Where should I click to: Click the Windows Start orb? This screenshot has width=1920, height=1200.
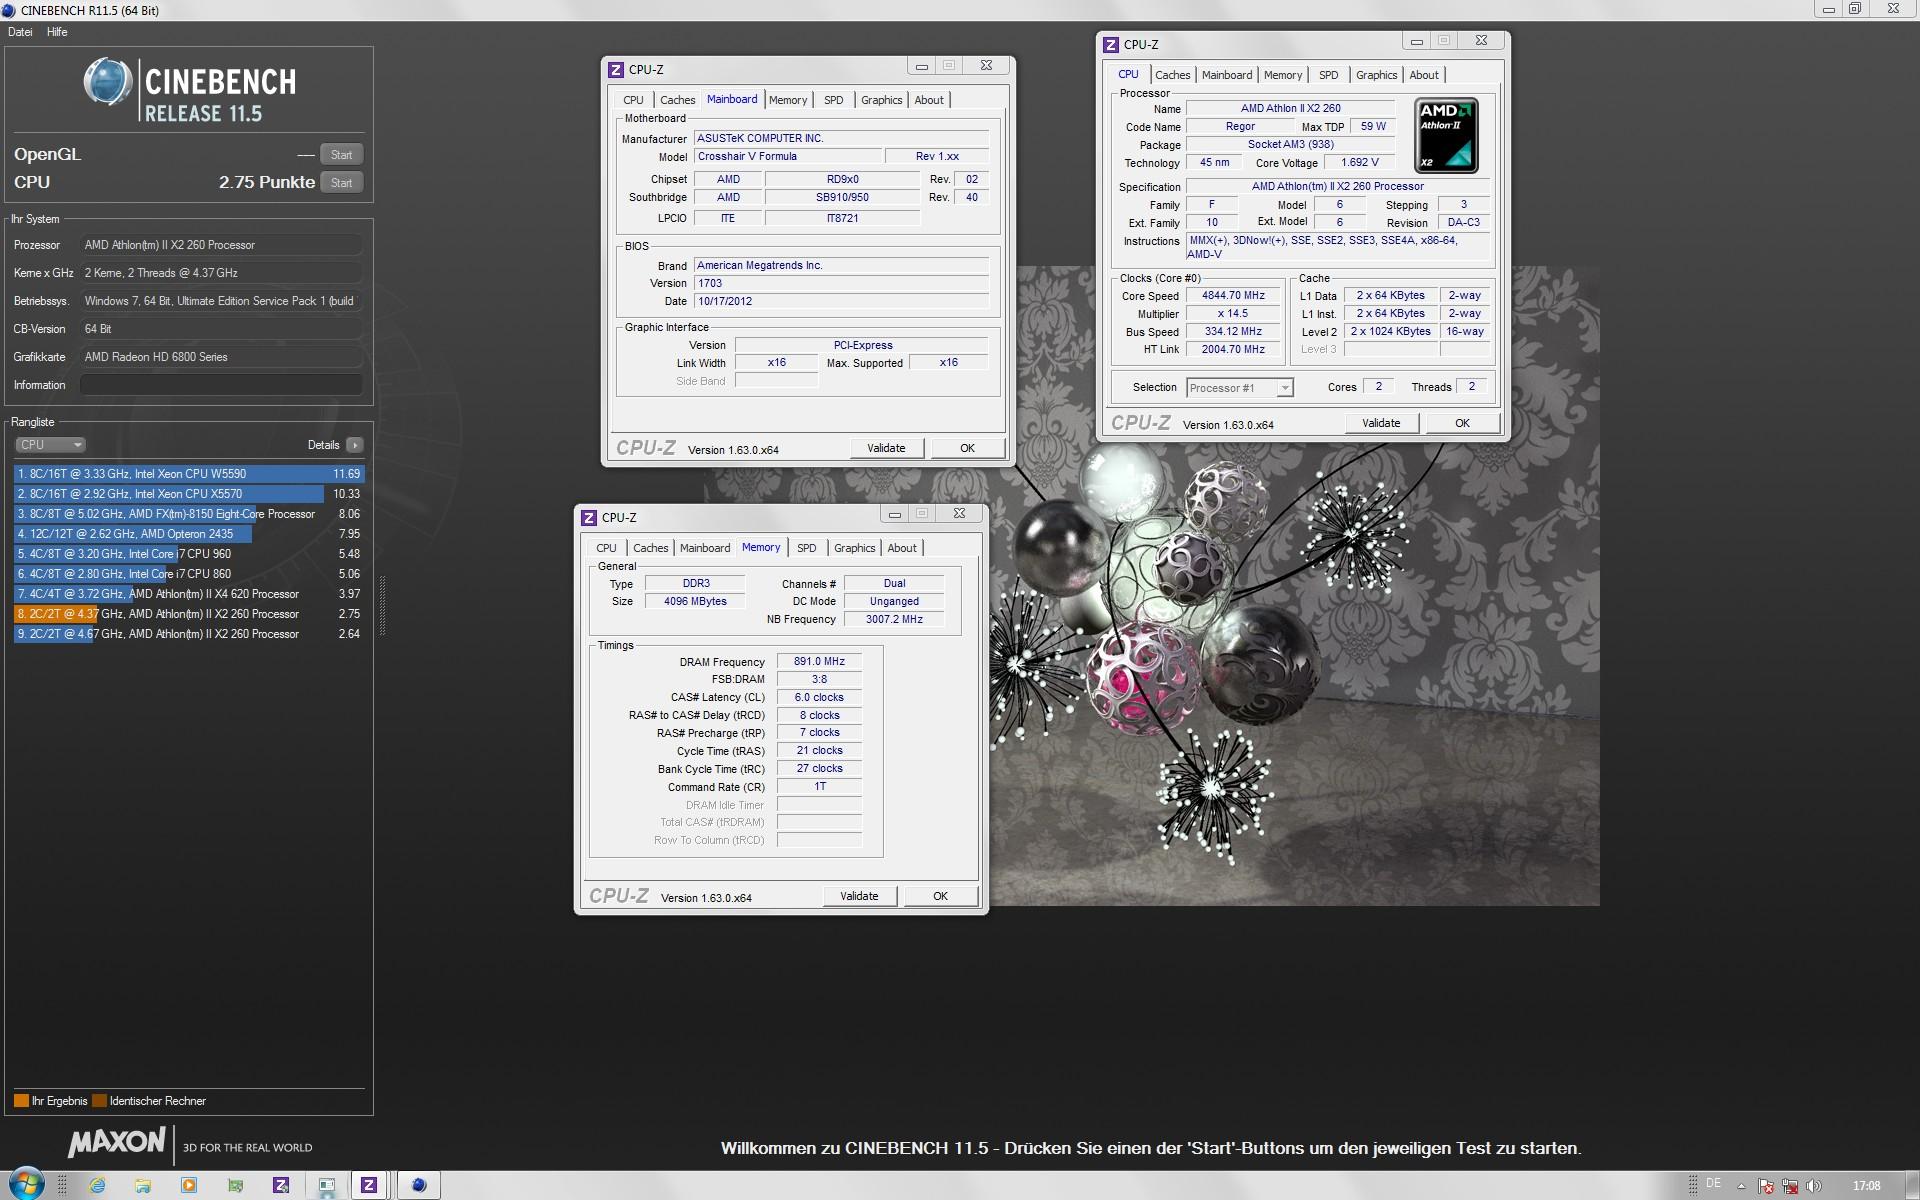(x=25, y=1185)
